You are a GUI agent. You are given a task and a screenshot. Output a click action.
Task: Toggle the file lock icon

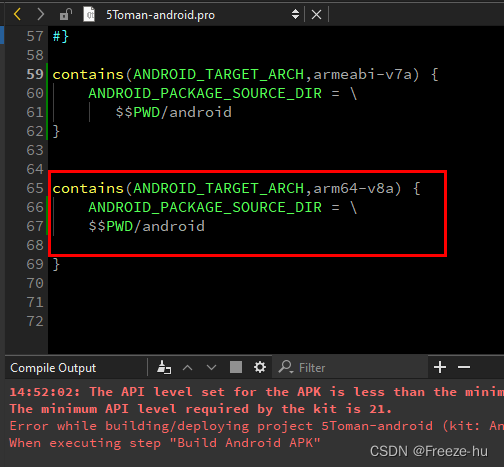[x=66, y=15]
